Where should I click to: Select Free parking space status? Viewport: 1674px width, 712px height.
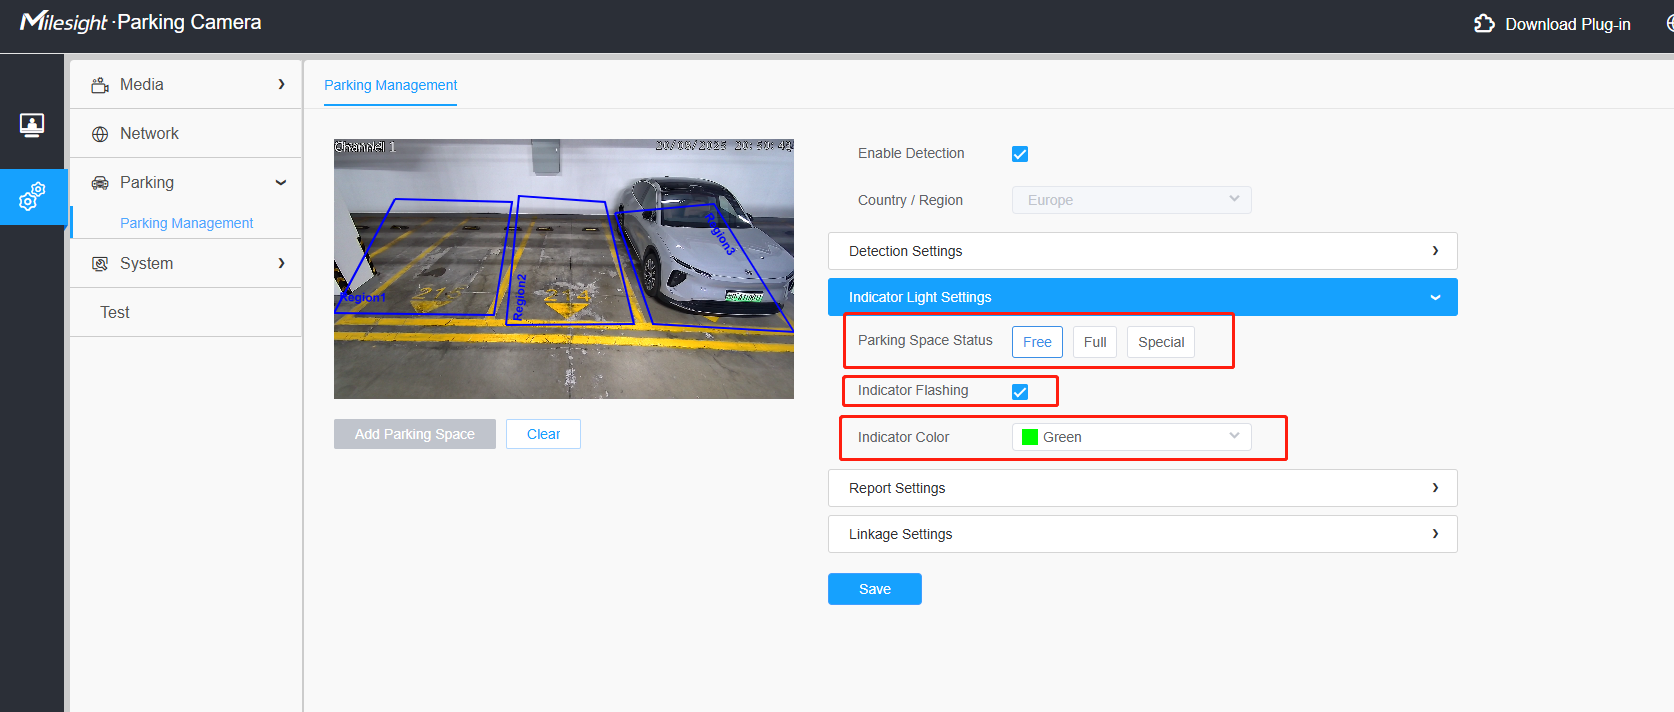pyautogui.click(x=1037, y=342)
